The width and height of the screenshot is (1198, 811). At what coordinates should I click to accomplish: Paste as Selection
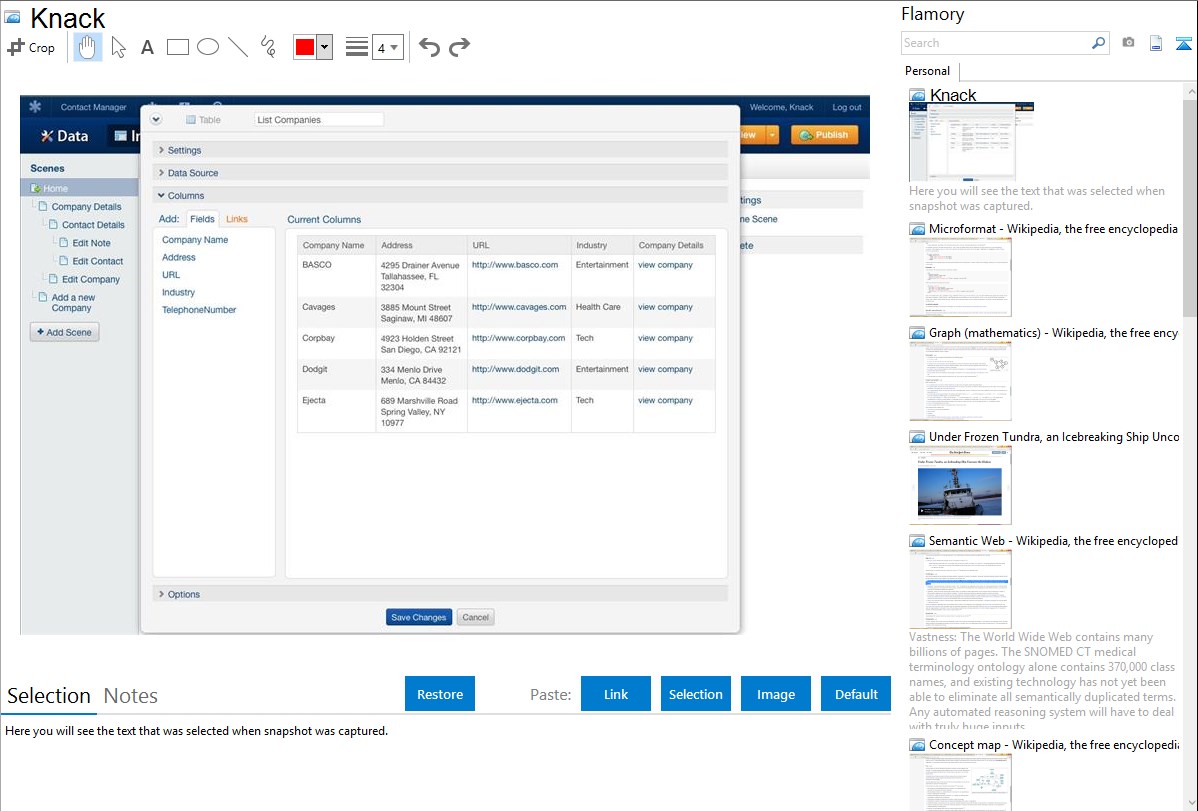pos(695,694)
